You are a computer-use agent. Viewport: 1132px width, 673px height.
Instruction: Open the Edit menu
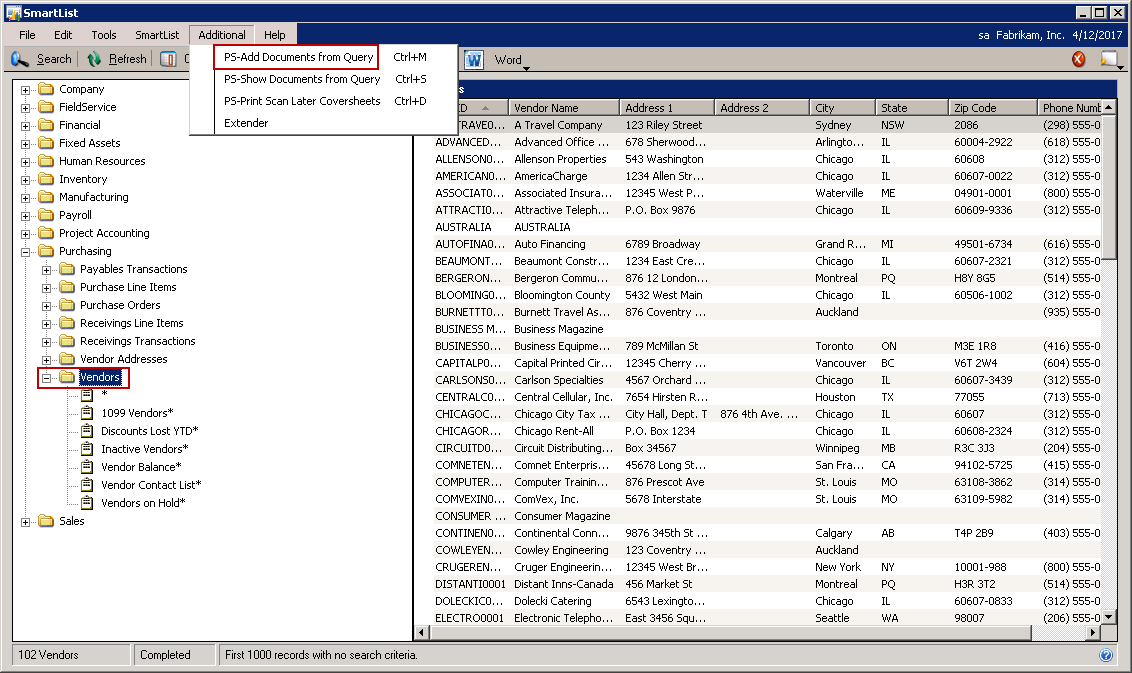[63, 35]
